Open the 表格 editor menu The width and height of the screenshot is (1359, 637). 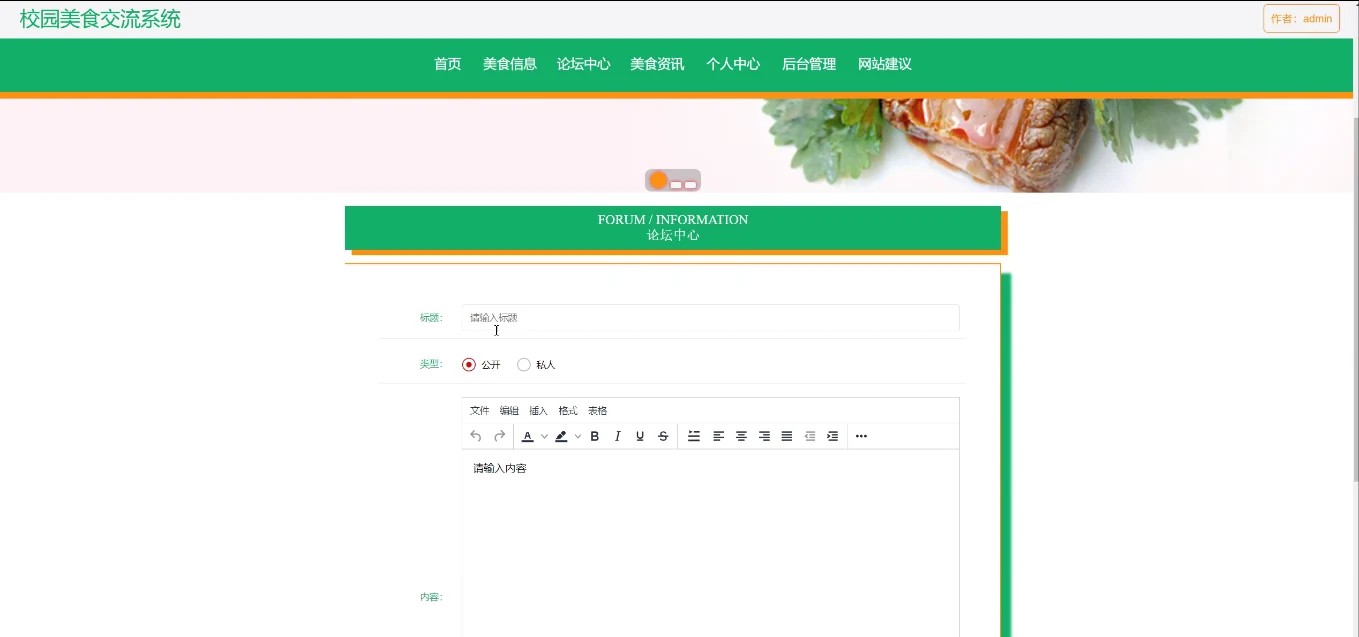click(597, 411)
